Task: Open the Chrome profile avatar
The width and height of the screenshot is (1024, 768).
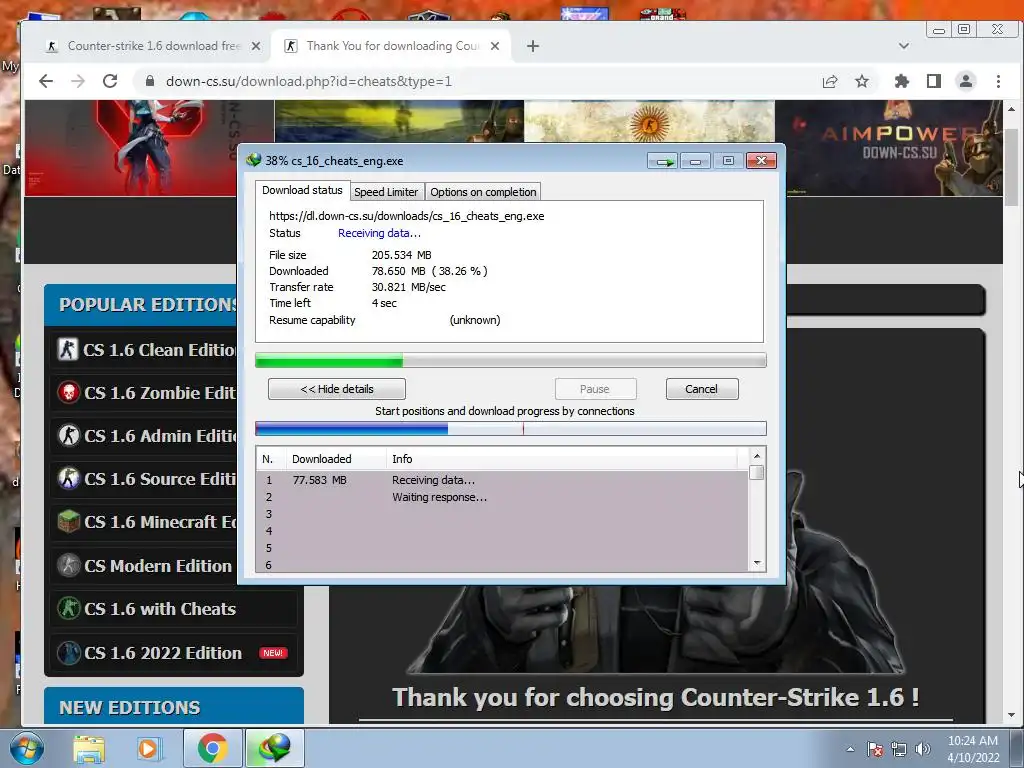Action: [x=966, y=81]
